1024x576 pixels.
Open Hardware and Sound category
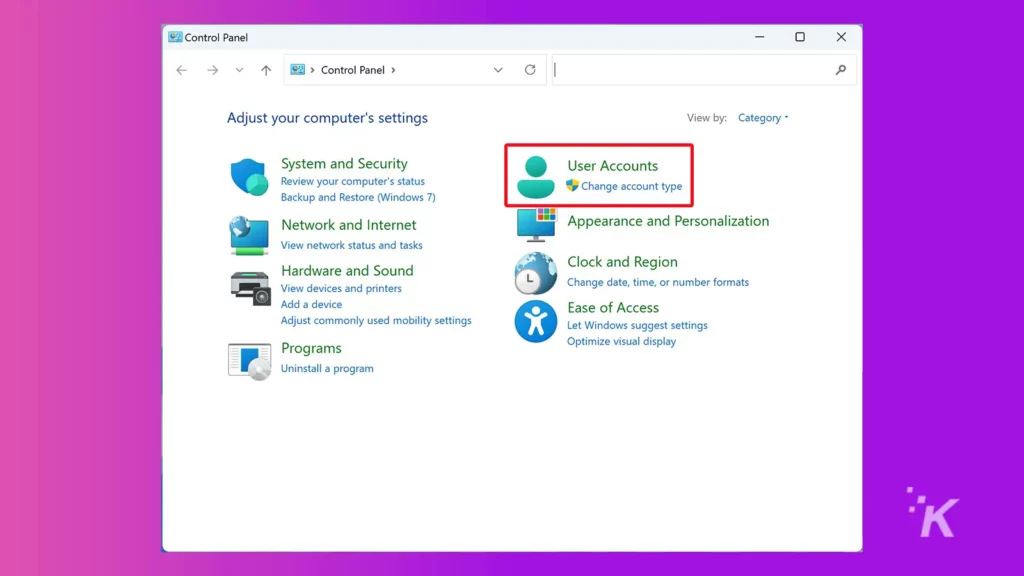(347, 270)
